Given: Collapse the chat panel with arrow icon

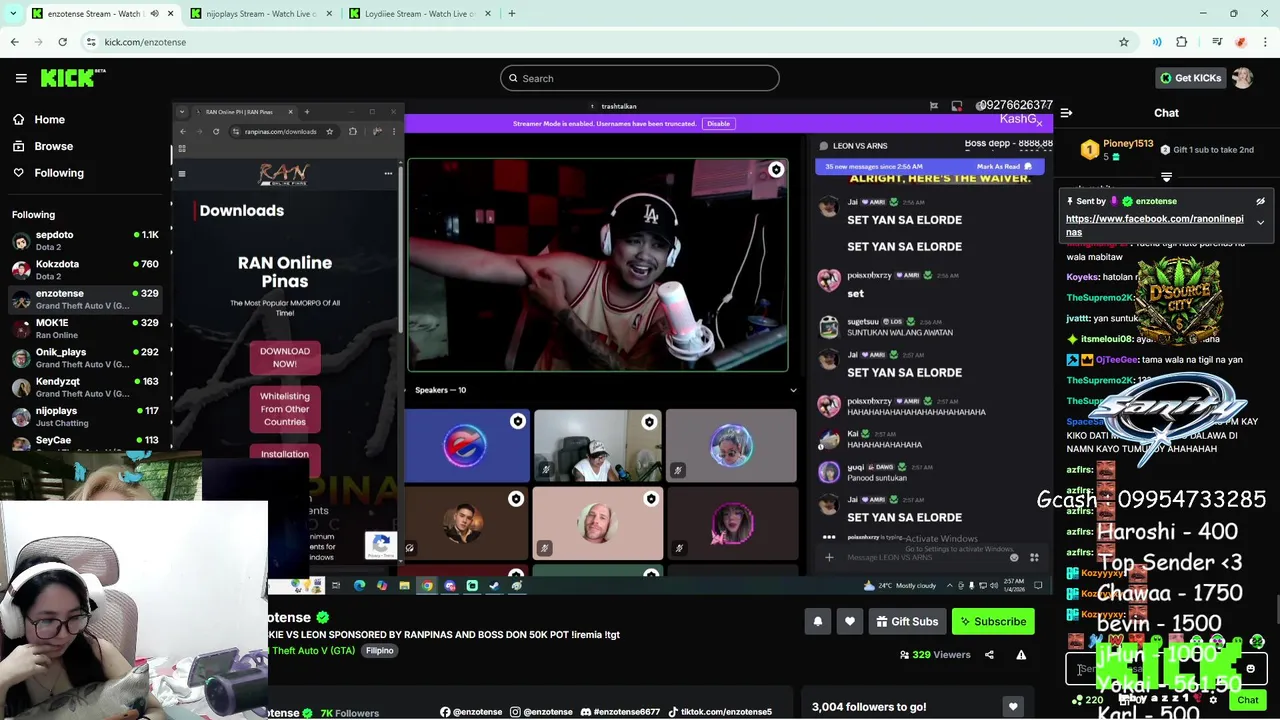Looking at the screenshot, I should [1066, 113].
